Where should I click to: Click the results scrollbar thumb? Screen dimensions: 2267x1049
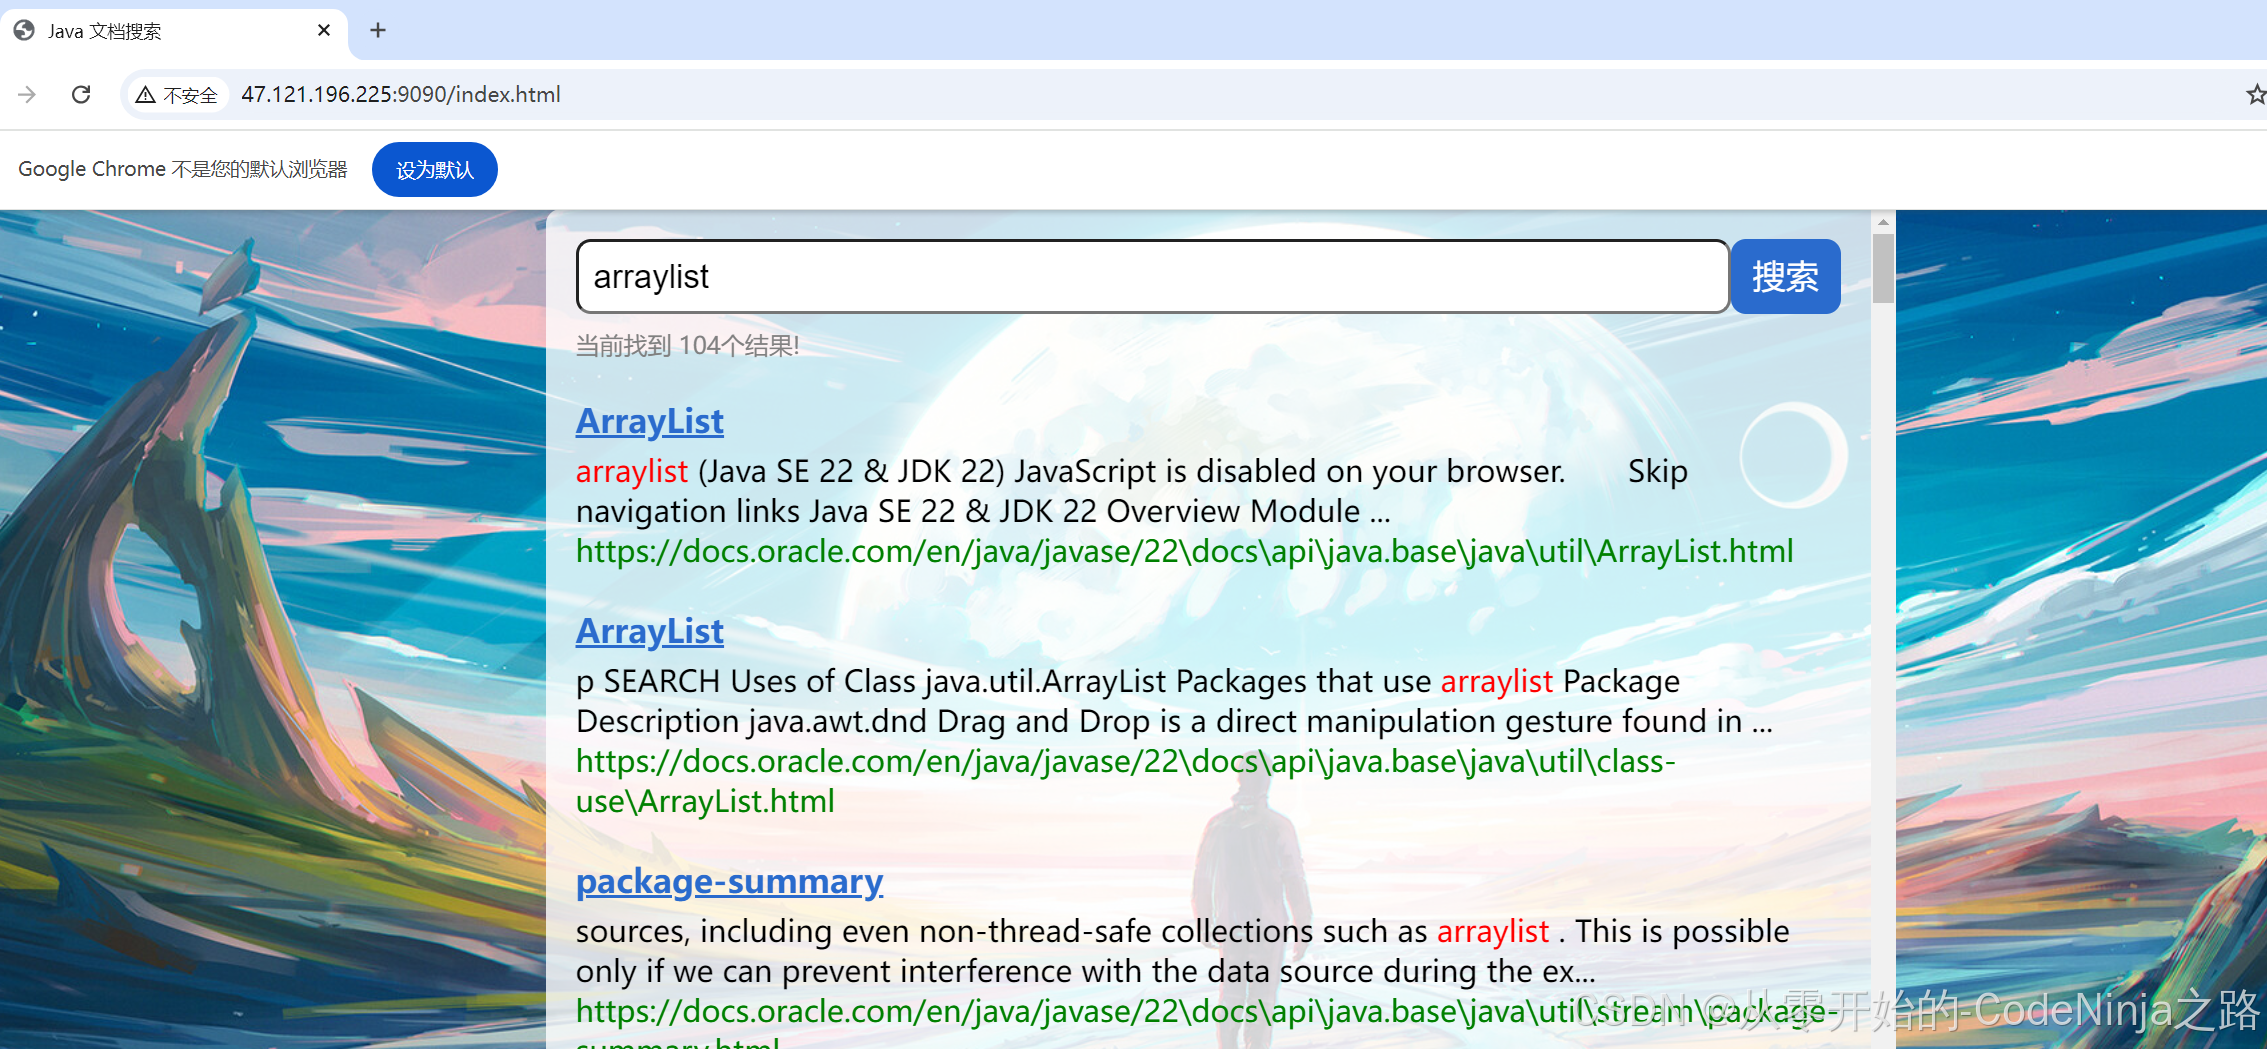tap(1883, 268)
